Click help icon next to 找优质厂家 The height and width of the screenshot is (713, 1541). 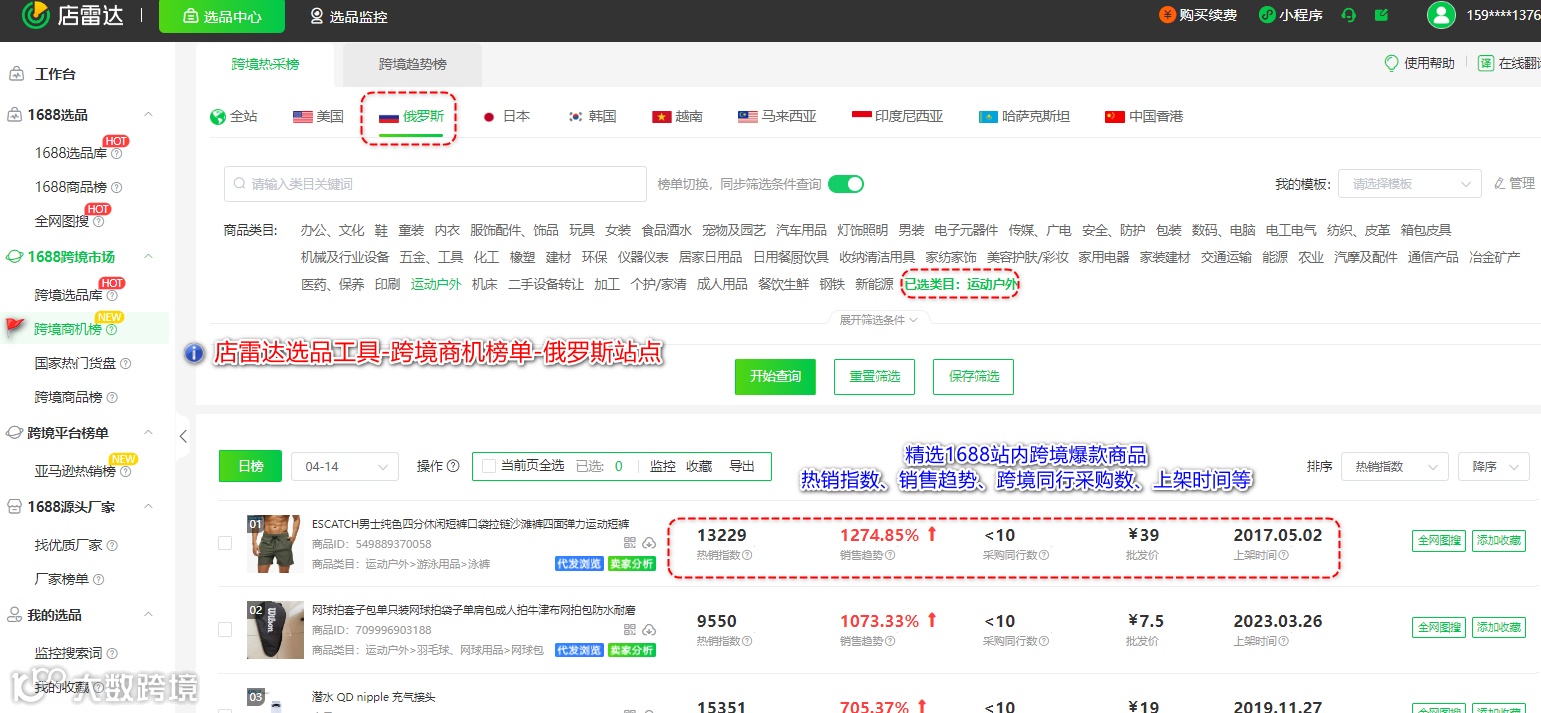(111, 546)
